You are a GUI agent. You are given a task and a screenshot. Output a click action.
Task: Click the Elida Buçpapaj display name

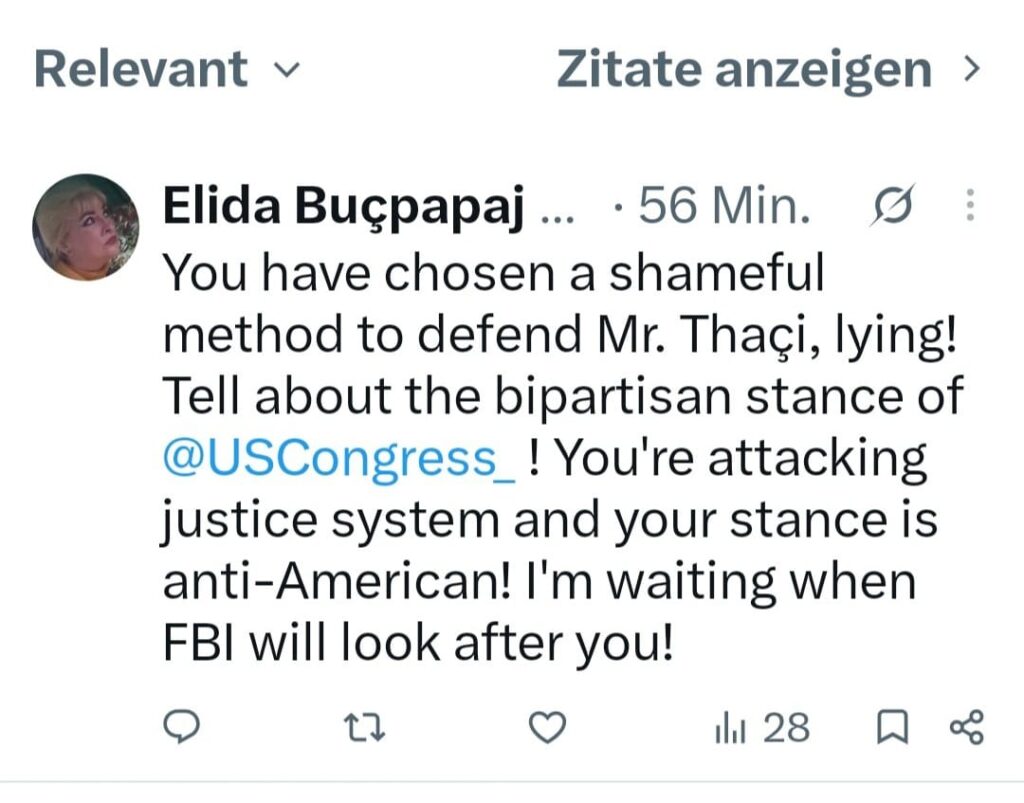344,206
